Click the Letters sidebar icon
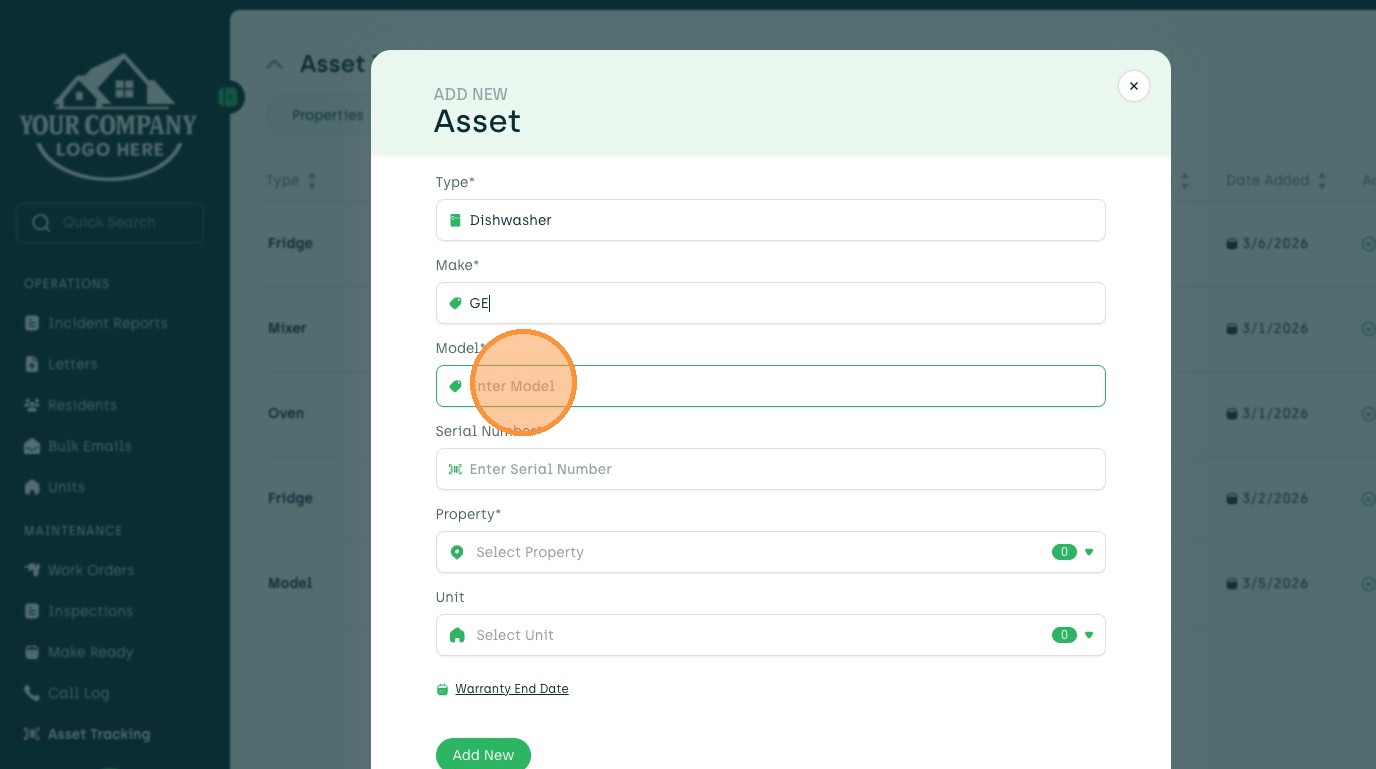Image resolution: width=1376 pixels, height=769 pixels. point(32,364)
